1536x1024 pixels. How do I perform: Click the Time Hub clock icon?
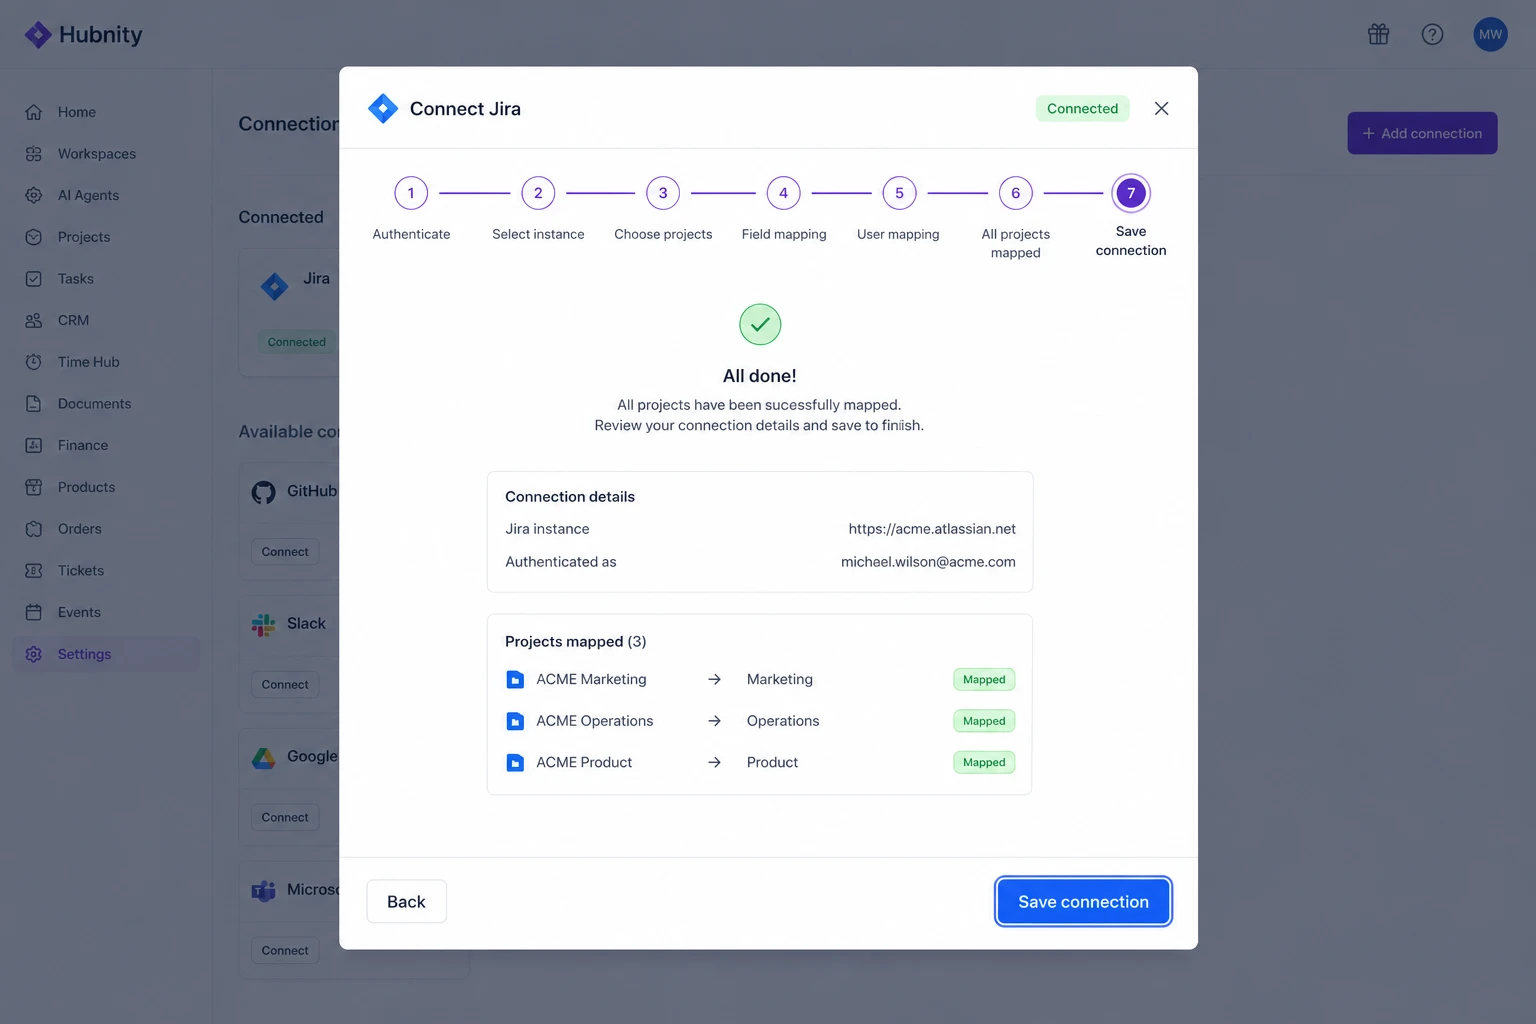point(34,362)
